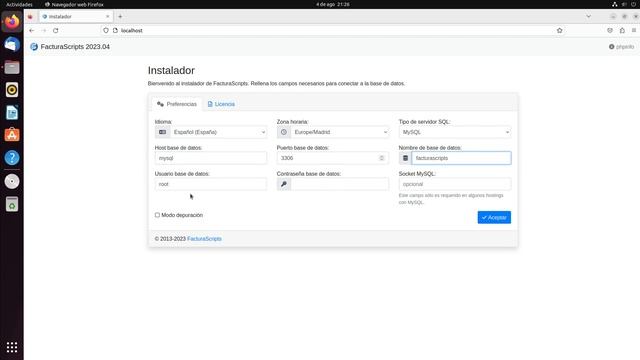
Task: Focus the Host base de datos field
Action: [211, 158]
